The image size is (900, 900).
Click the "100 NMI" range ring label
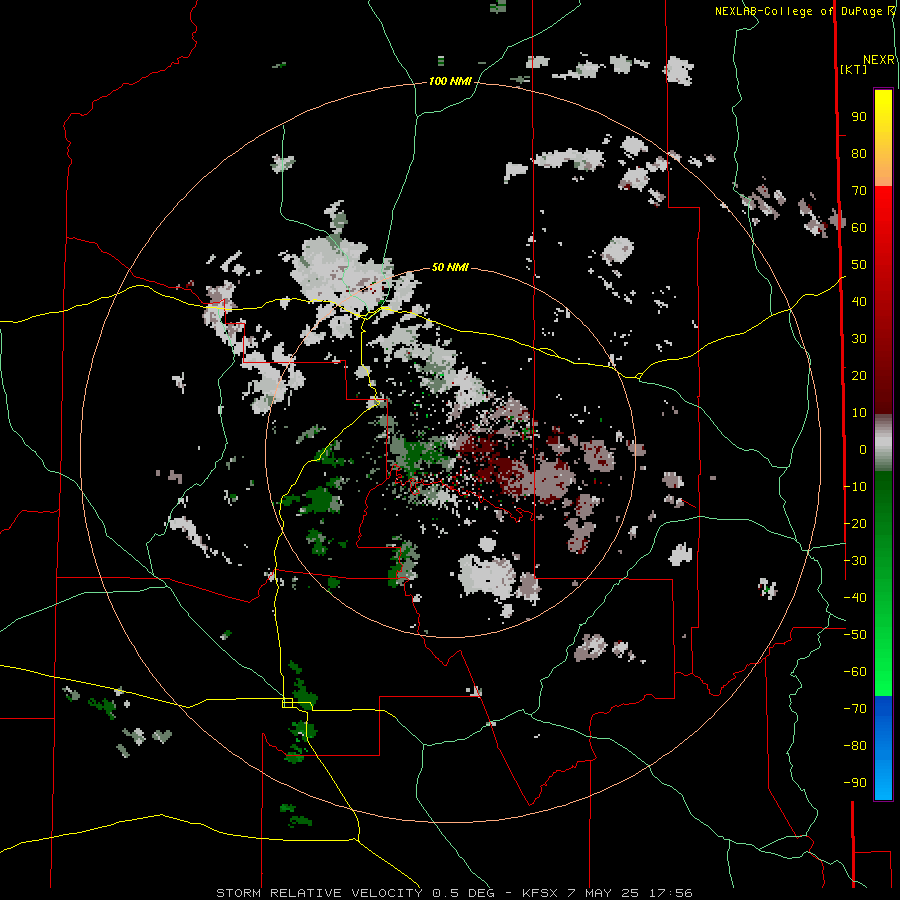pyautogui.click(x=450, y=82)
